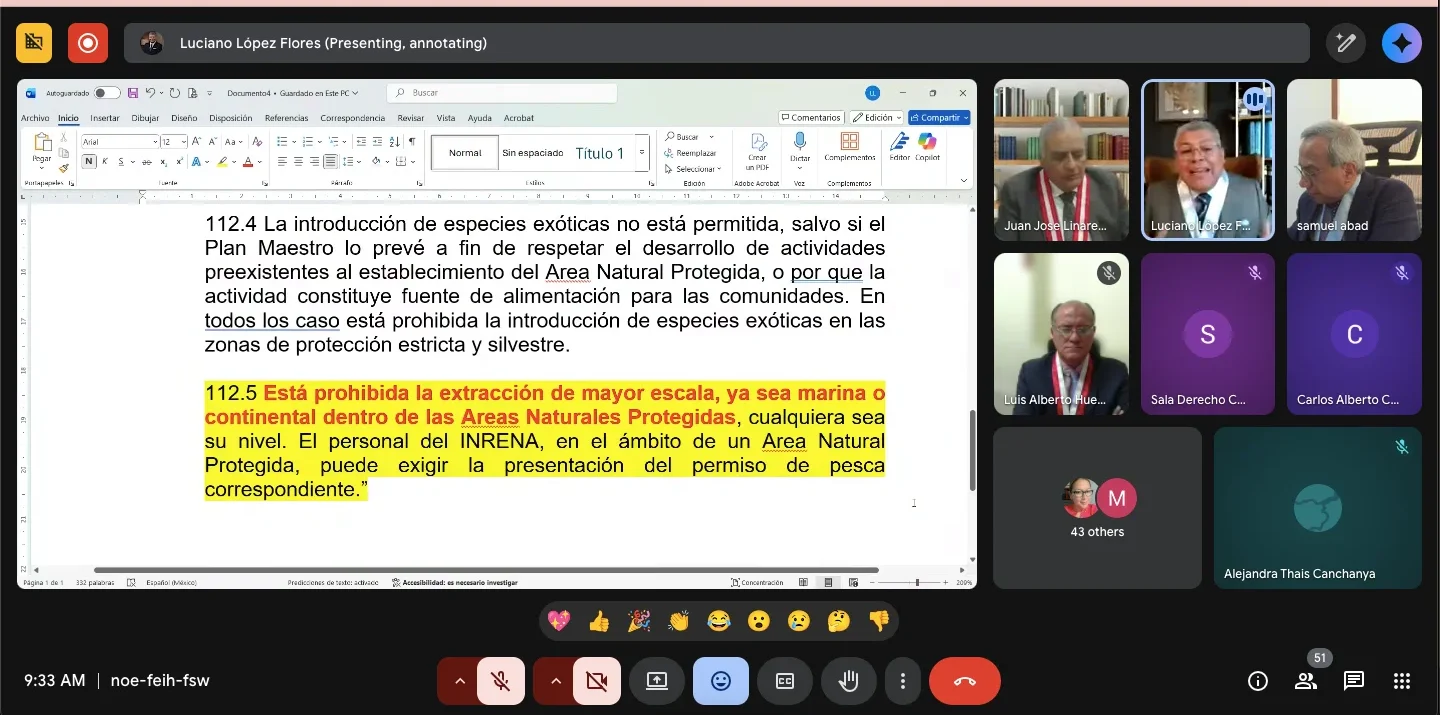The image size is (1440, 715).
Task: Expand audio settings arrow beside microphone
Action: (x=460, y=681)
